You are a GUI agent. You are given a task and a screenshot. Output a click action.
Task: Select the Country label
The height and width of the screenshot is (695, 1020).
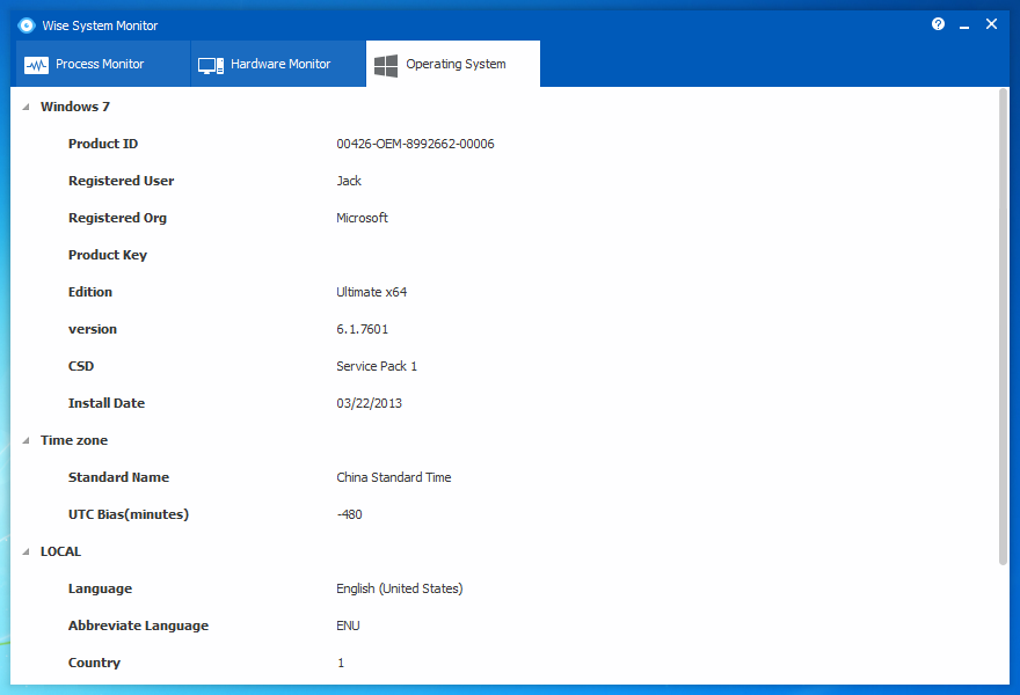(94, 663)
